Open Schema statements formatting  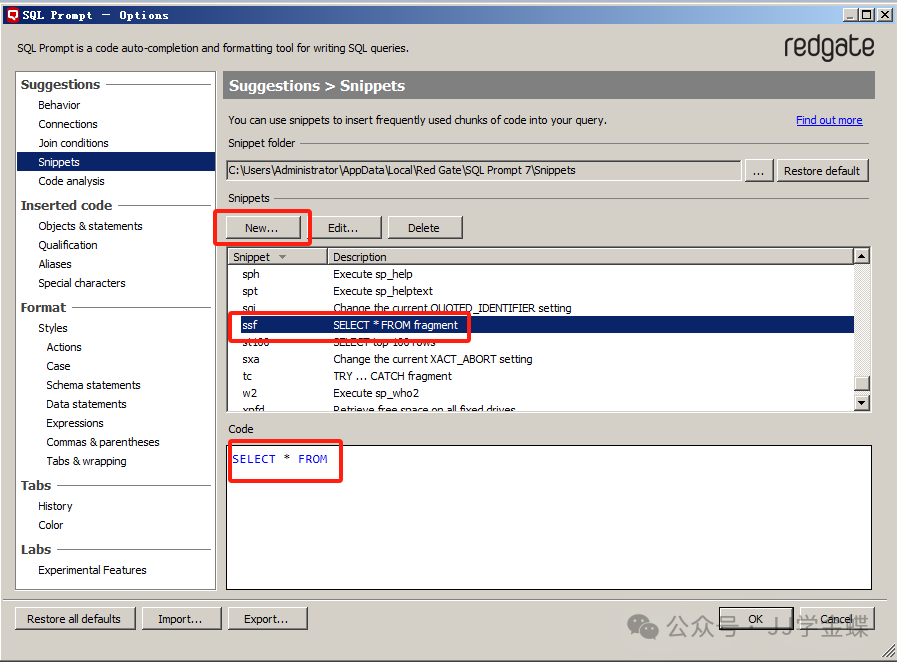coord(93,385)
